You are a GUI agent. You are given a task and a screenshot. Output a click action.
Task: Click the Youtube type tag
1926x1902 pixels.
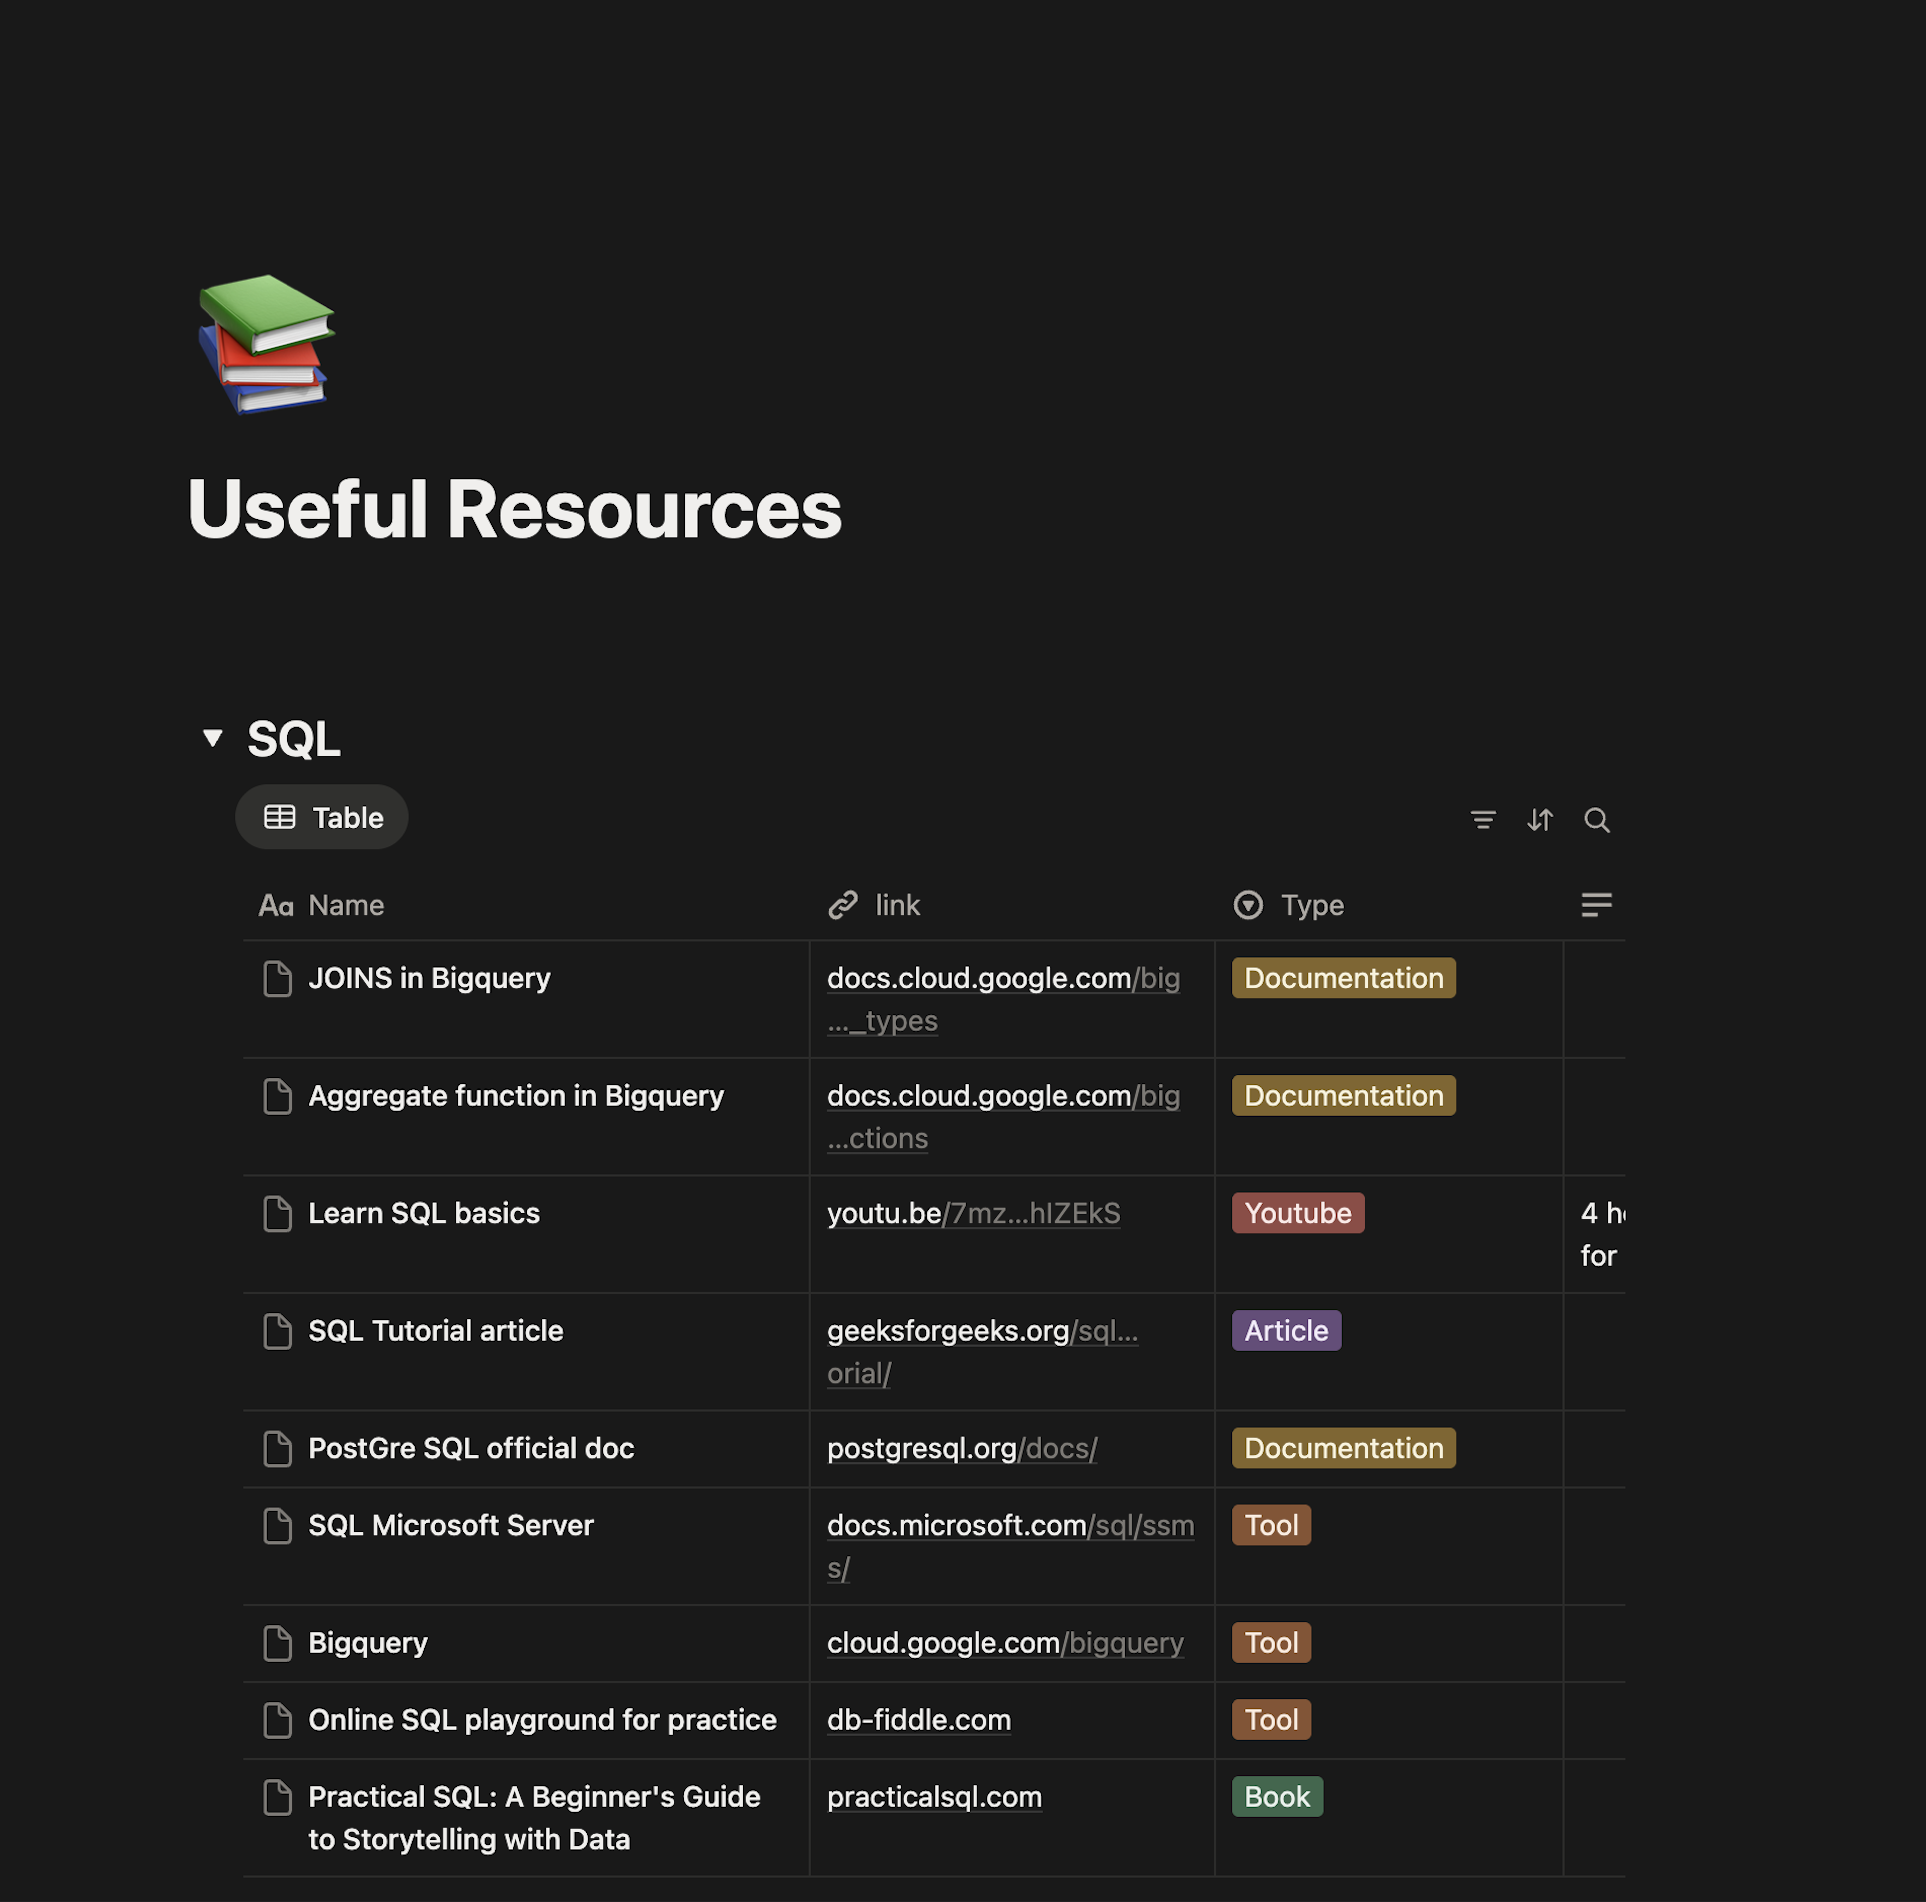tap(1297, 1213)
